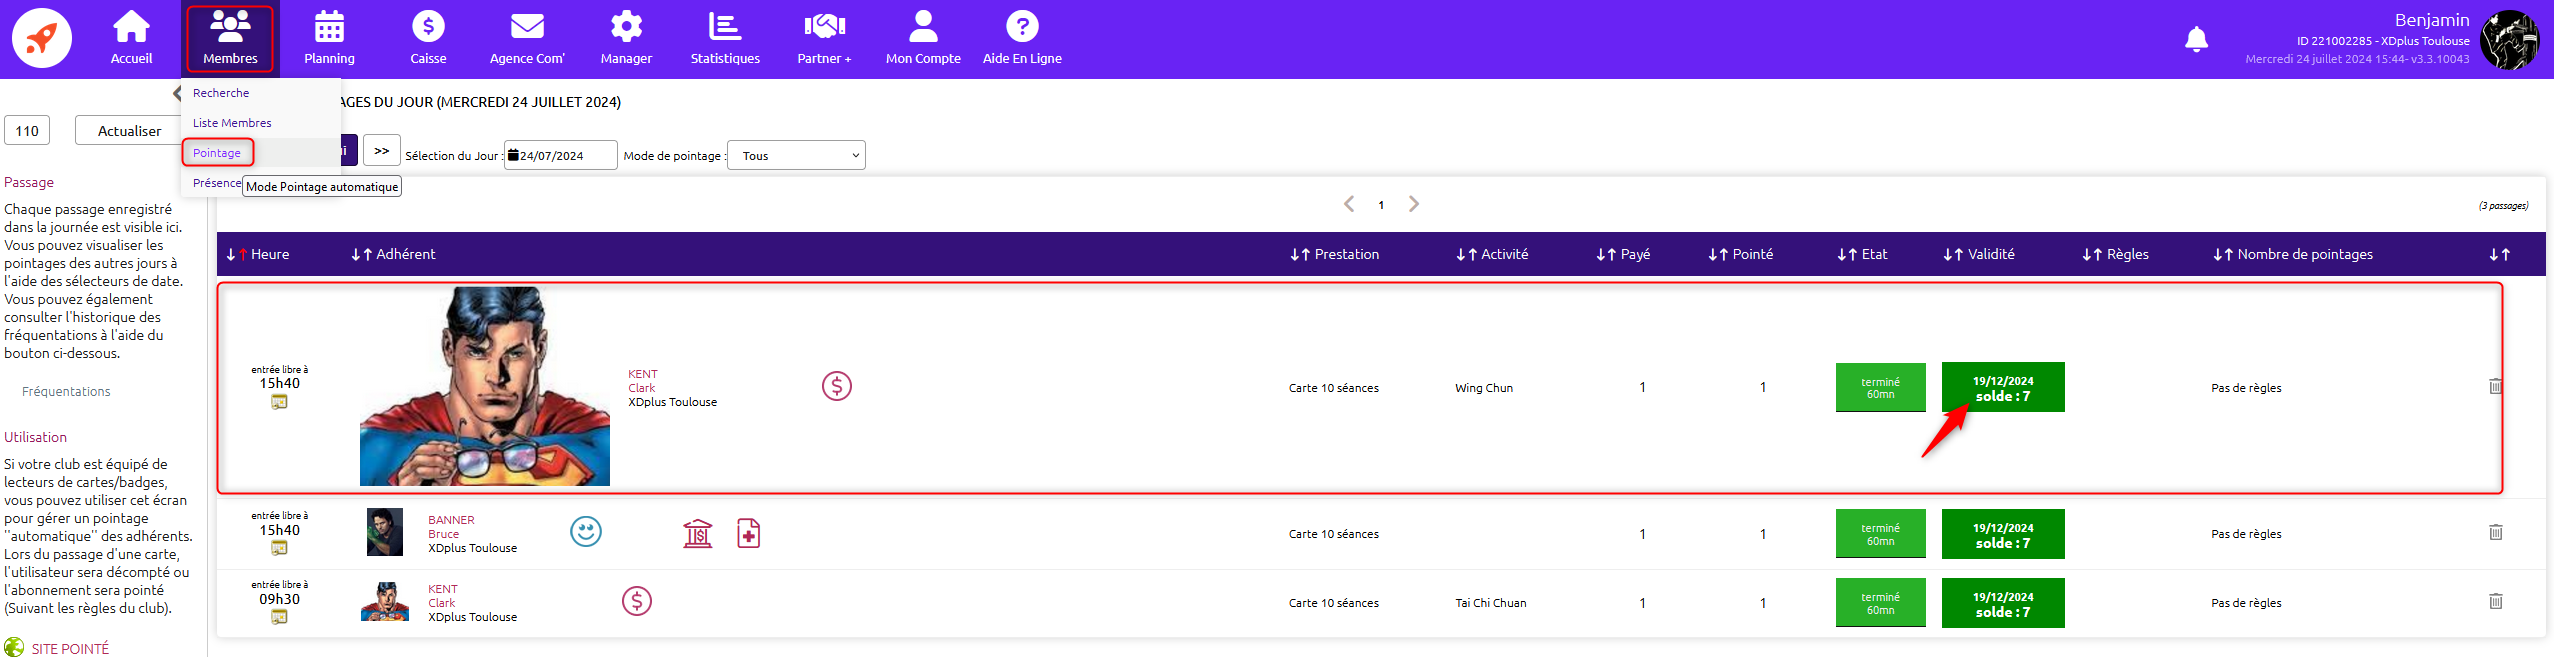Click the calendar icon in BANNER Bruce row
The height and width of the screenshot is (657, 2554).
[x=279, y=548]
